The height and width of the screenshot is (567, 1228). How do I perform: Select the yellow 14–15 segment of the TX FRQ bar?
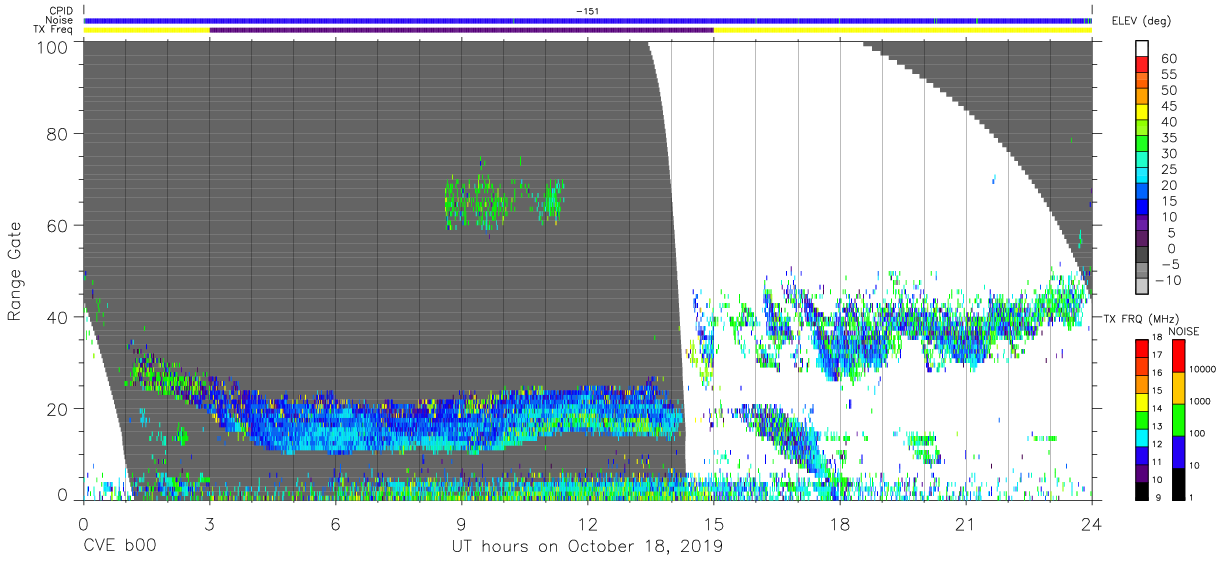click(x=1144, y=402)
